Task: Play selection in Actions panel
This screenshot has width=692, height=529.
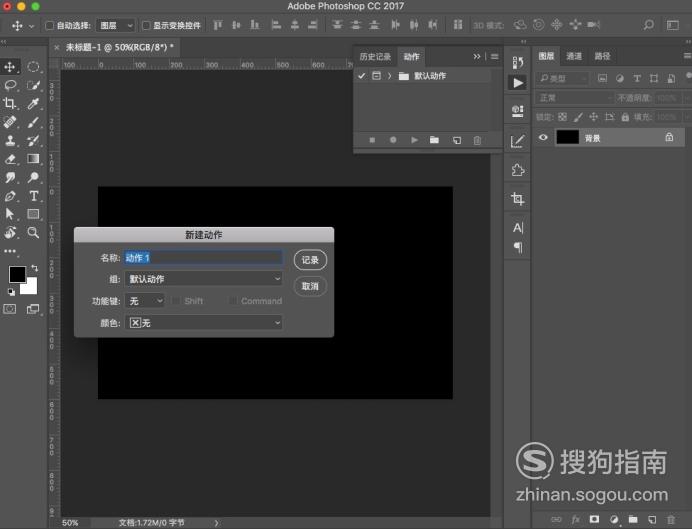Action: click(x=414, y=140)
